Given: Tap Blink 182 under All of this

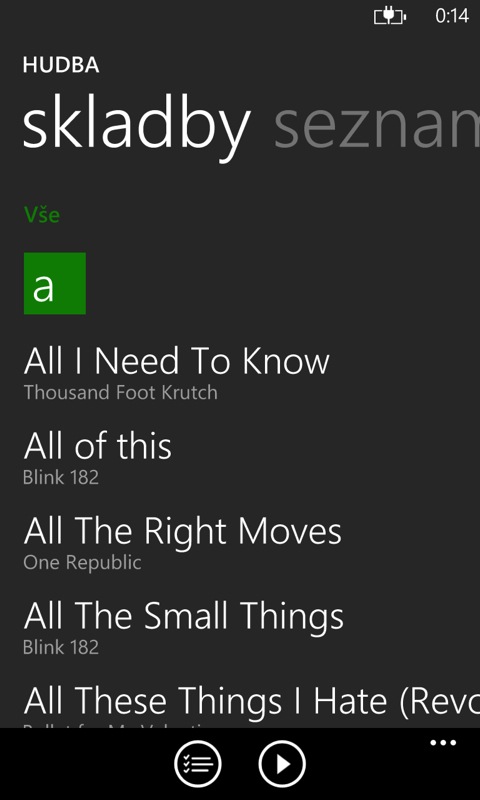Looking at the screenshot, I should tap(61, 478).
